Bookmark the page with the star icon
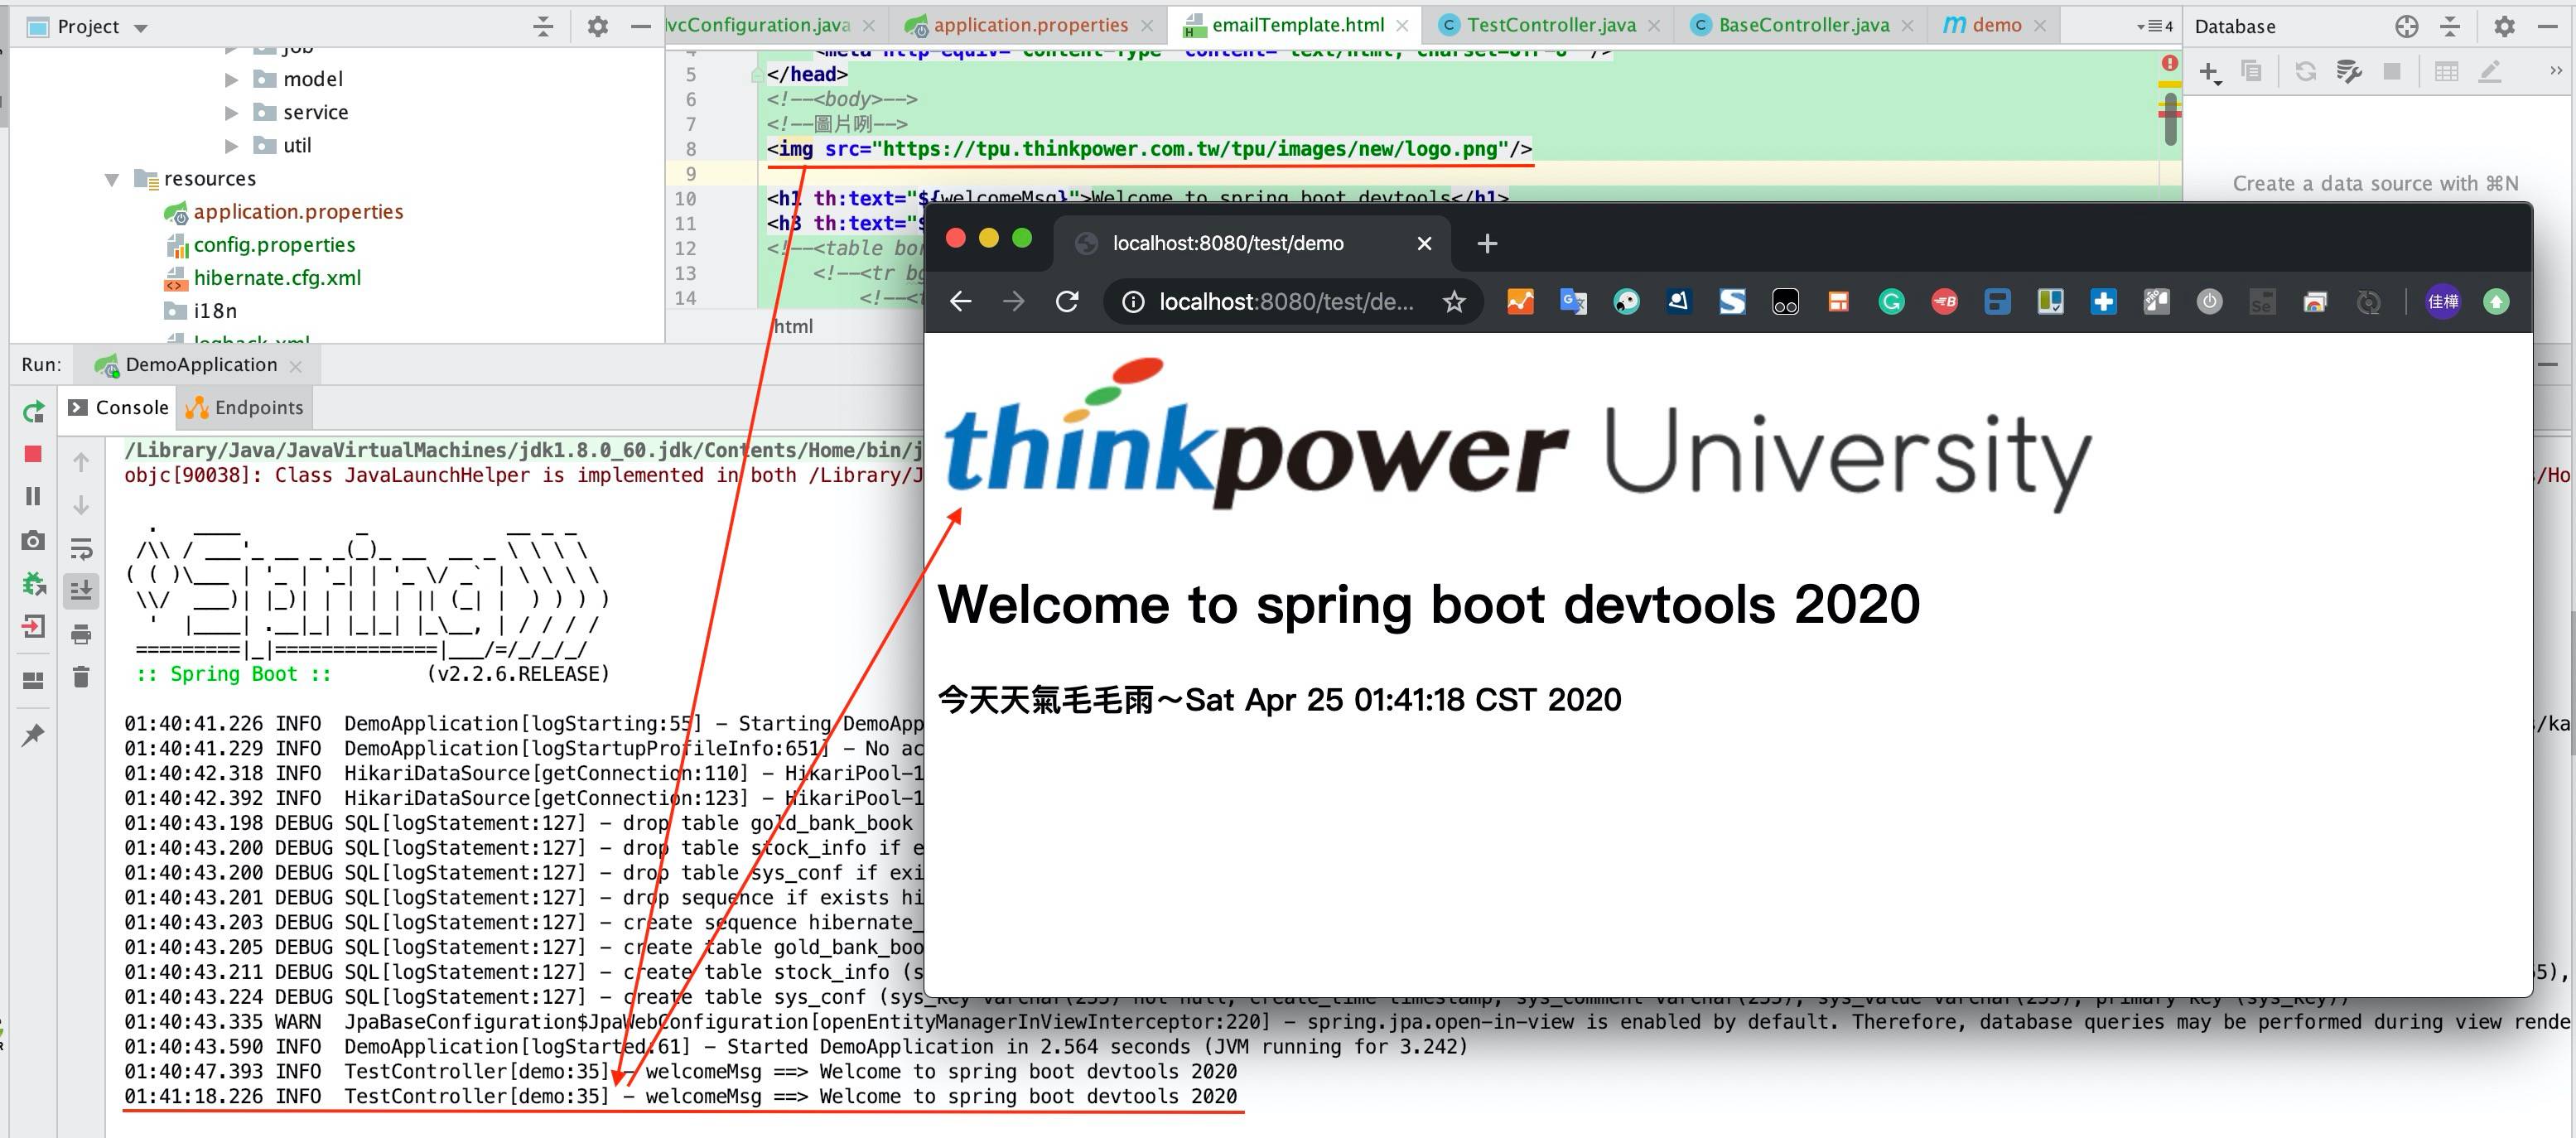The height and width of the screenshot is (1138, 2576). tap(1454, 302)
